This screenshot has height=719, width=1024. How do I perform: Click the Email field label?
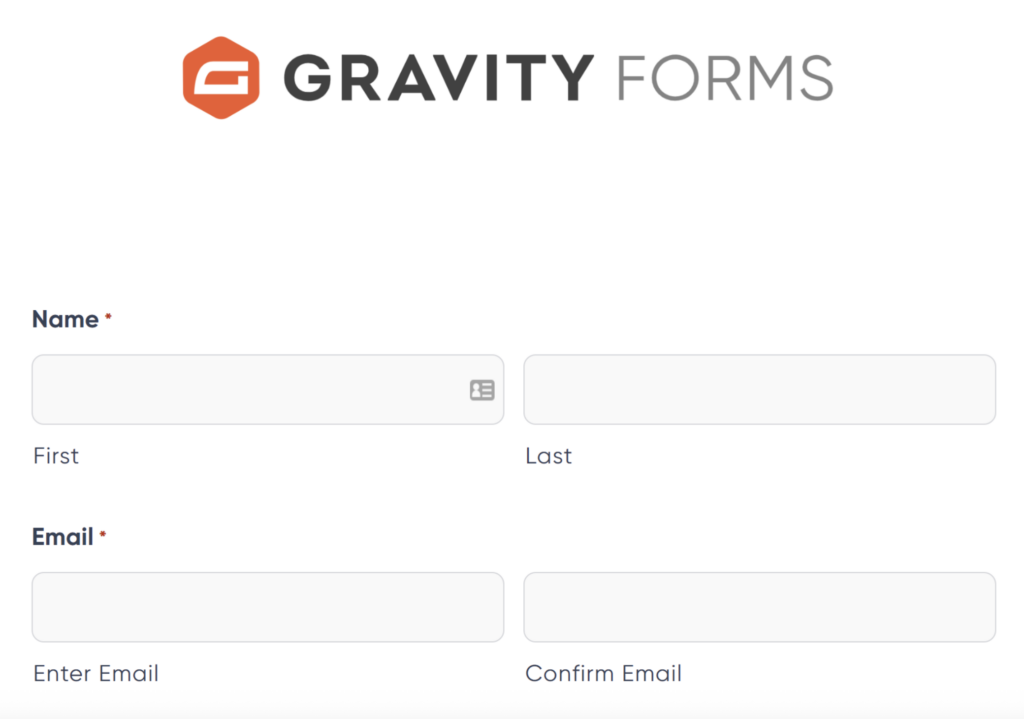pos(61,537)
